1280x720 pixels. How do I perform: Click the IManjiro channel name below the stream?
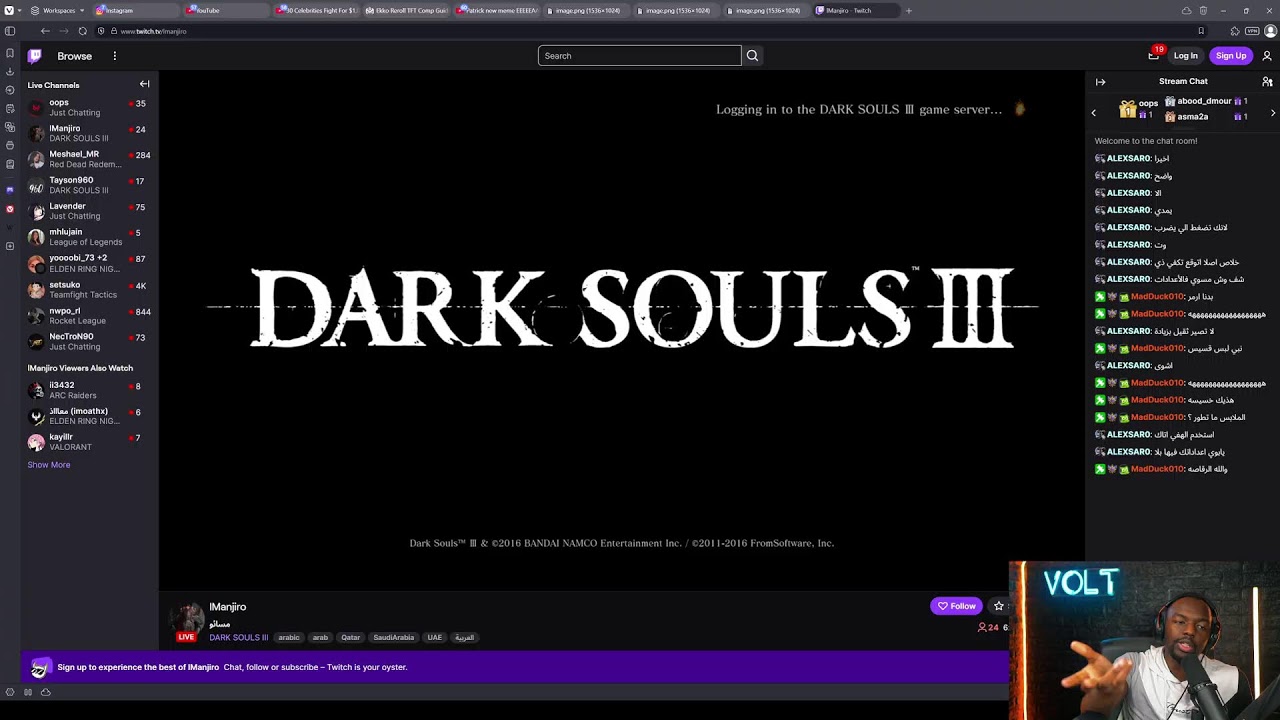tap(227, 607)
